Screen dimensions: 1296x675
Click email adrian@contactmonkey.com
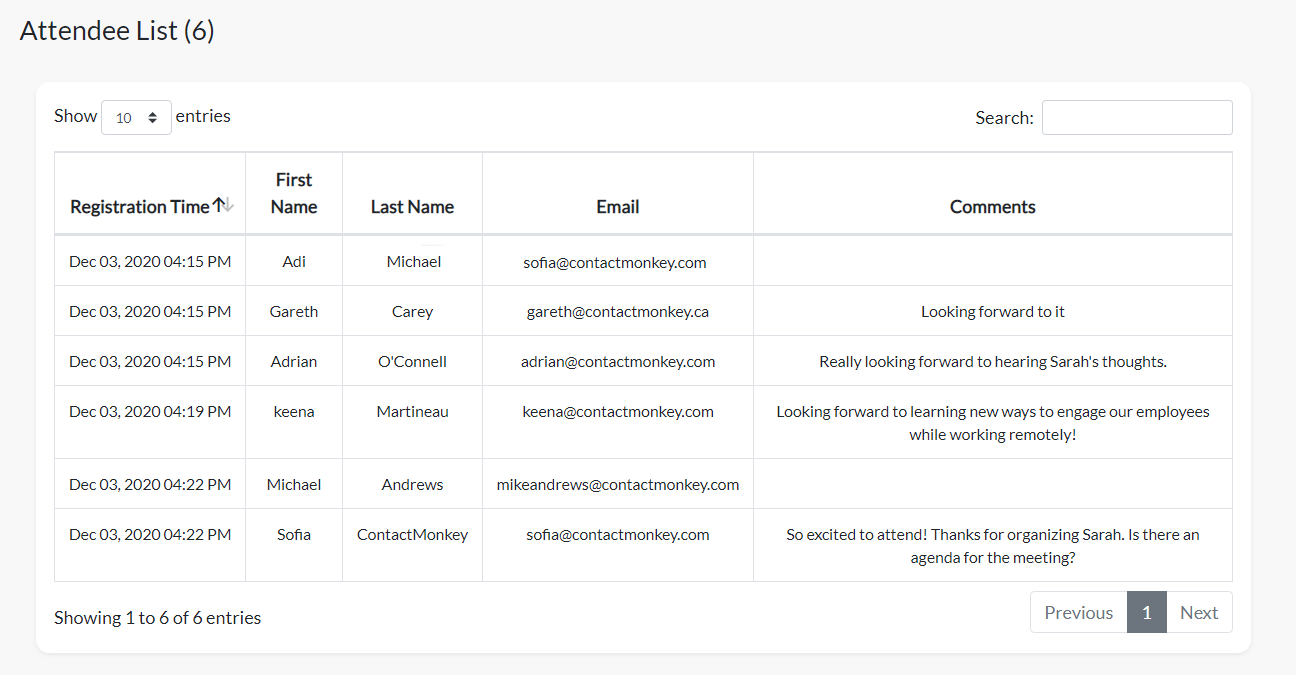618,361
